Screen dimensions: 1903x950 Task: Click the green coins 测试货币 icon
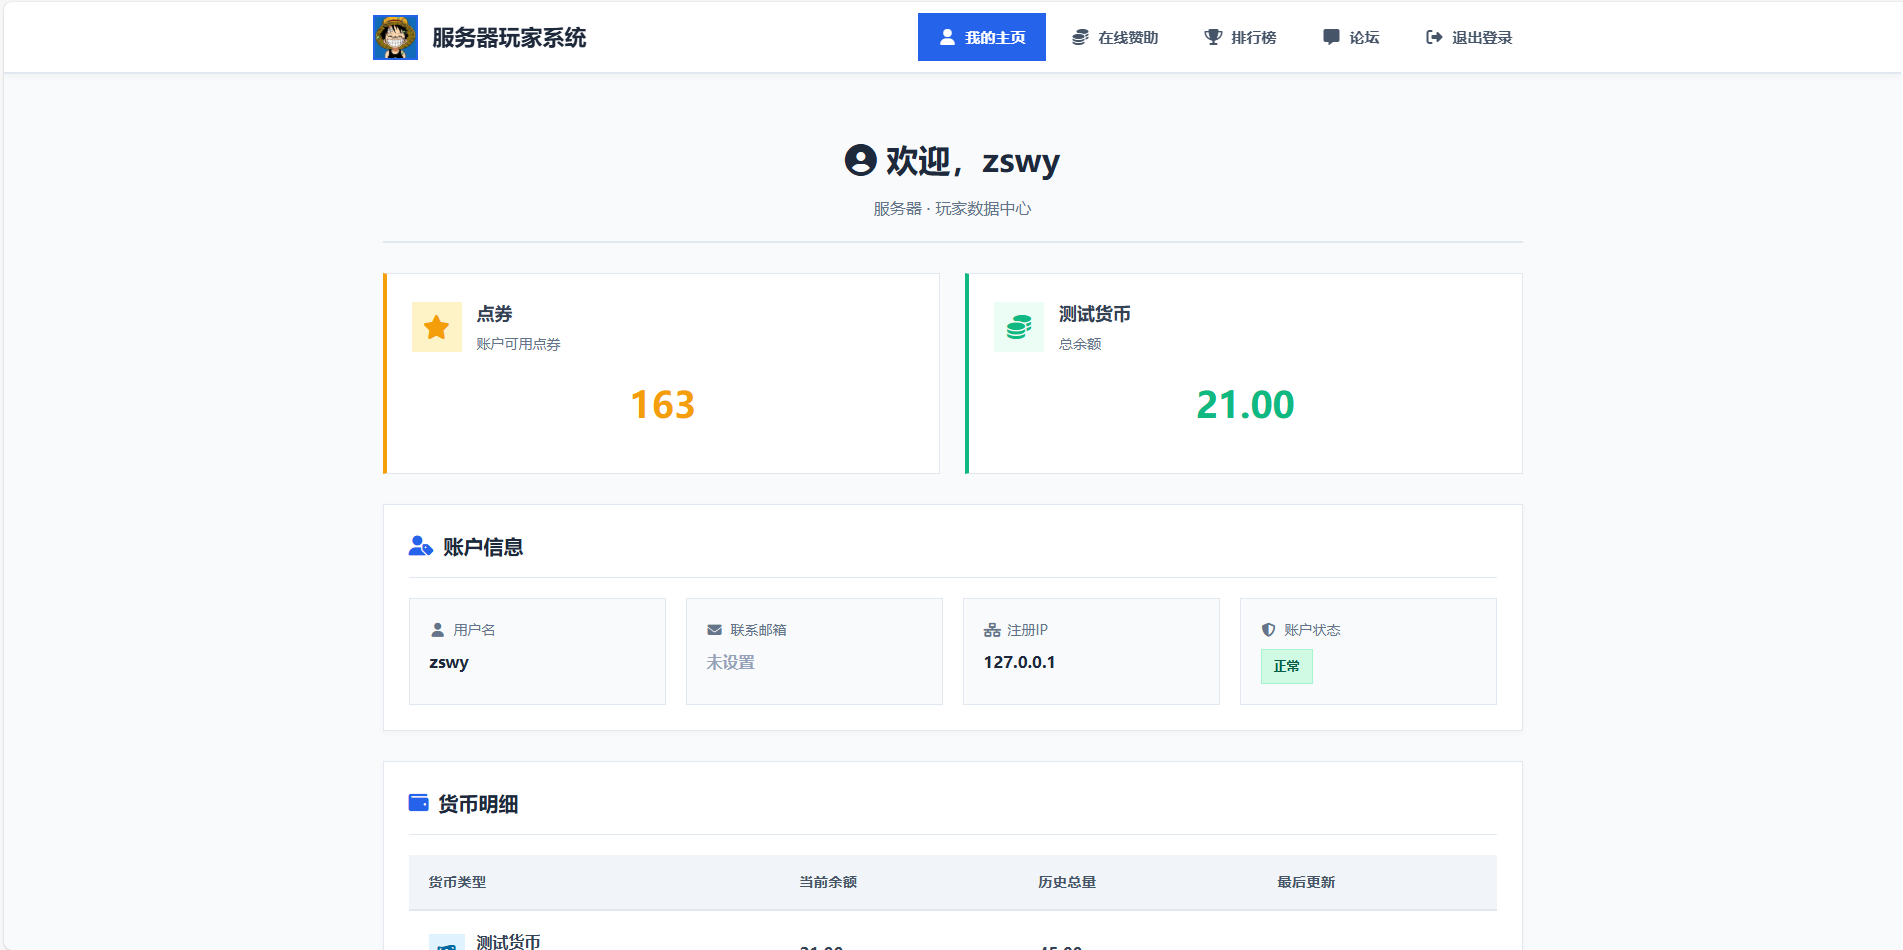[x=1018, y=326]
